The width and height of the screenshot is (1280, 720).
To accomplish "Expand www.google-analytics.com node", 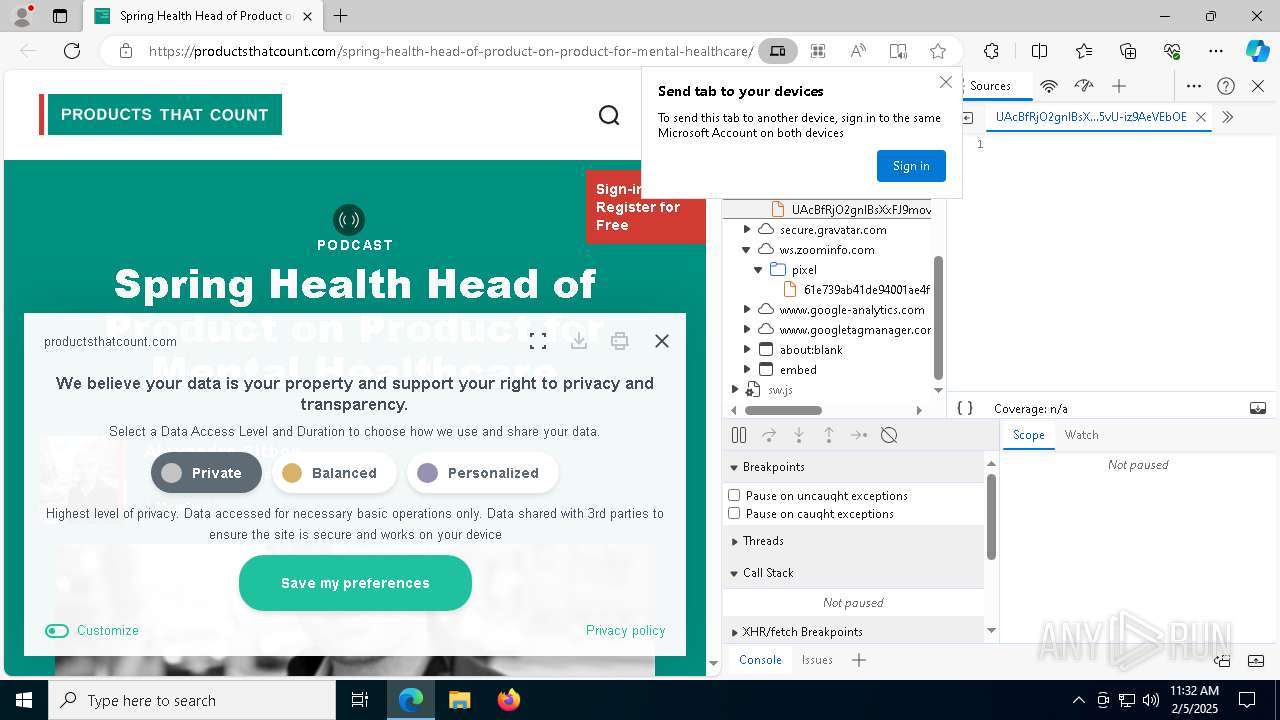I will pos(746,309).
